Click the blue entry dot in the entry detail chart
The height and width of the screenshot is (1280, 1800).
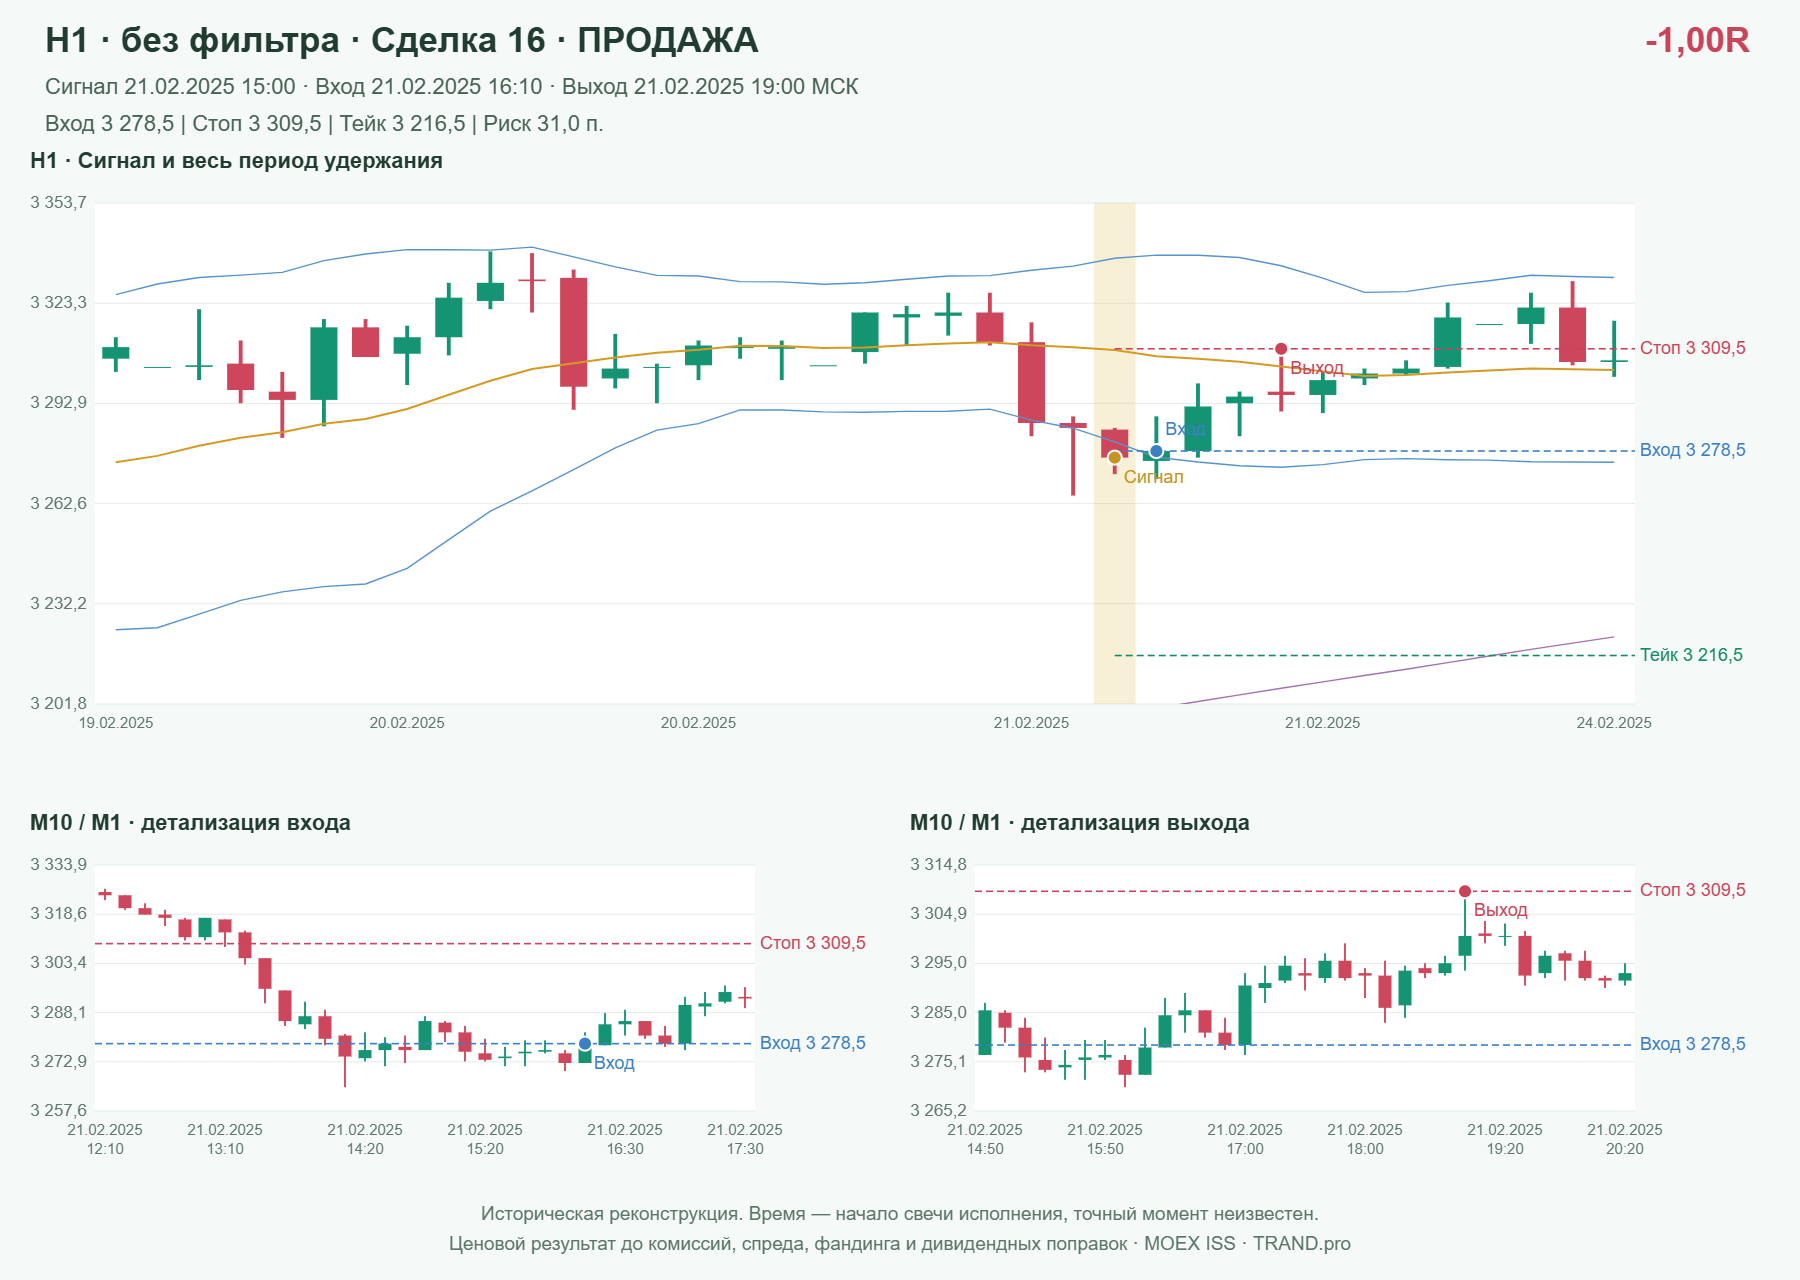tap(585, 1044)
